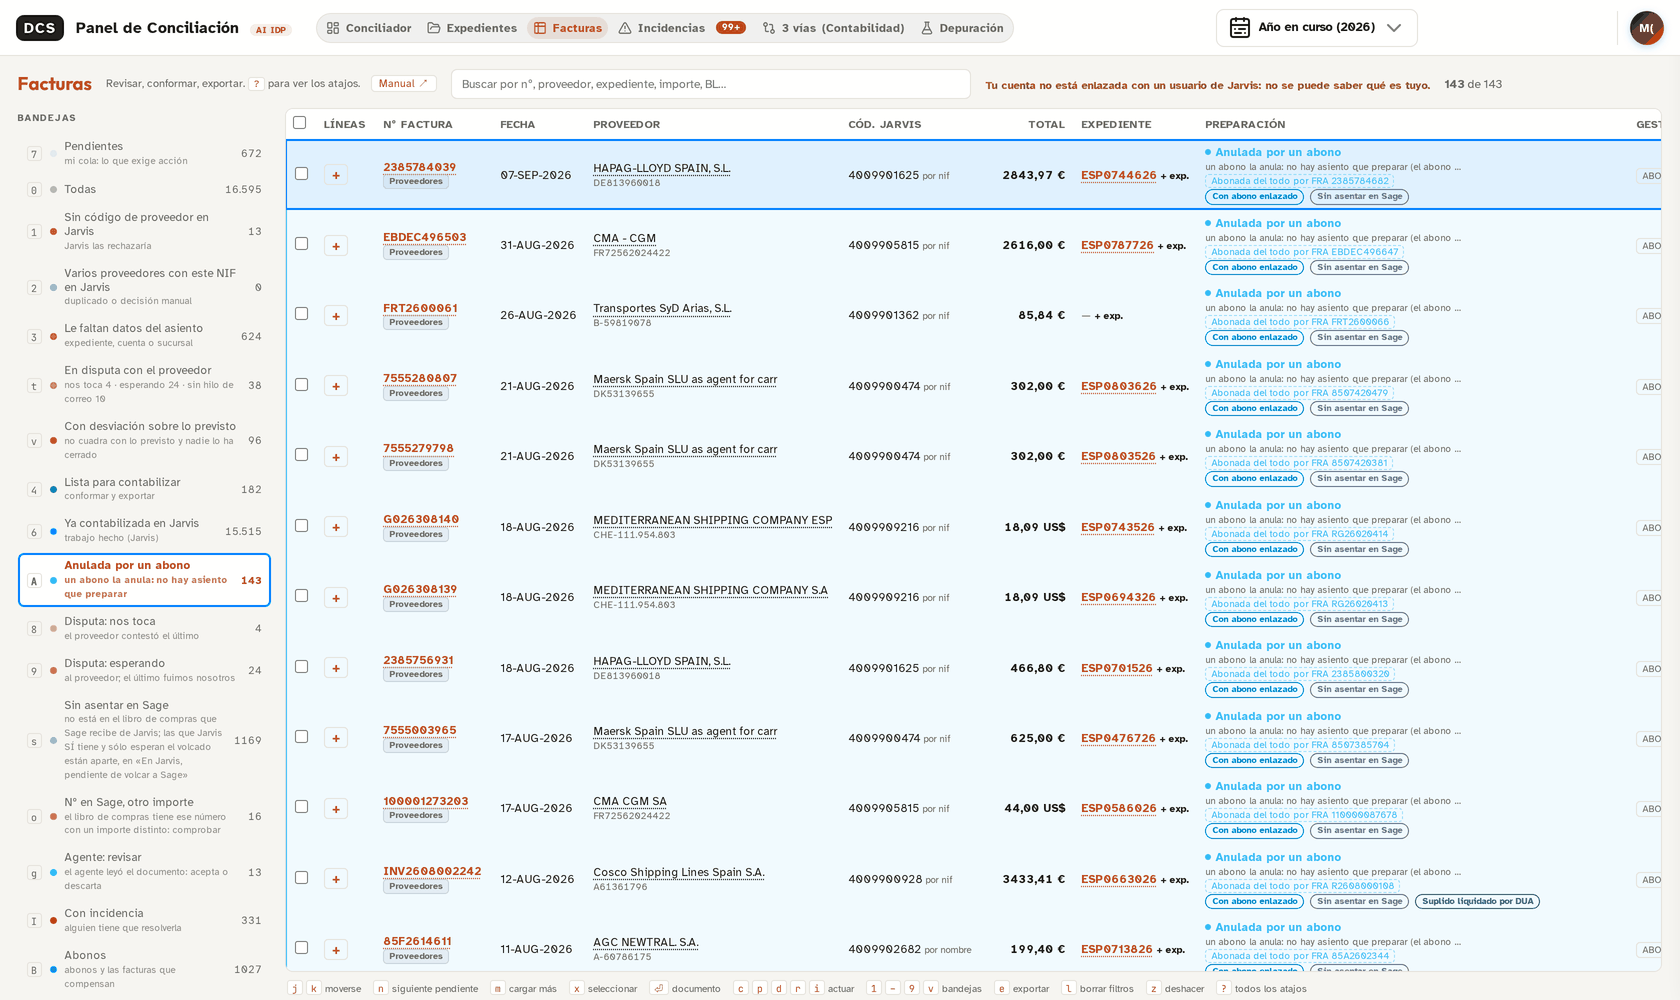Open Ya contabilizada en Jarvis inbox

(x=144, y=531)
